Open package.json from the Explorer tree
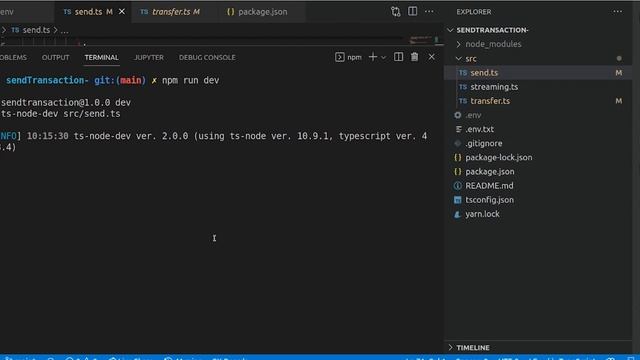Screen dimensions: 640x360 pos(538,171)
